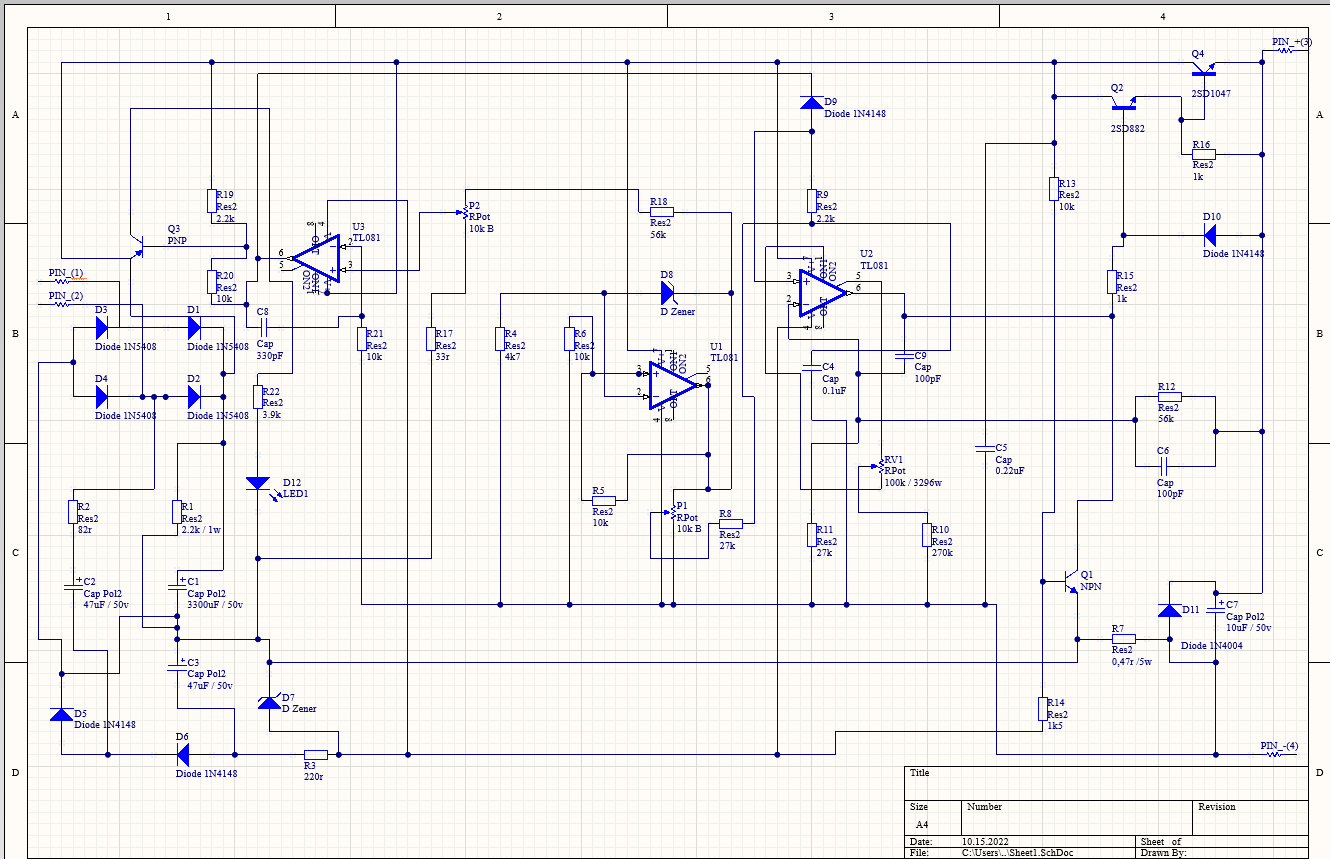Click the R7 0,47r 5w resistor symbol
Screen dimensions: 1330x859
(1124, 638)
